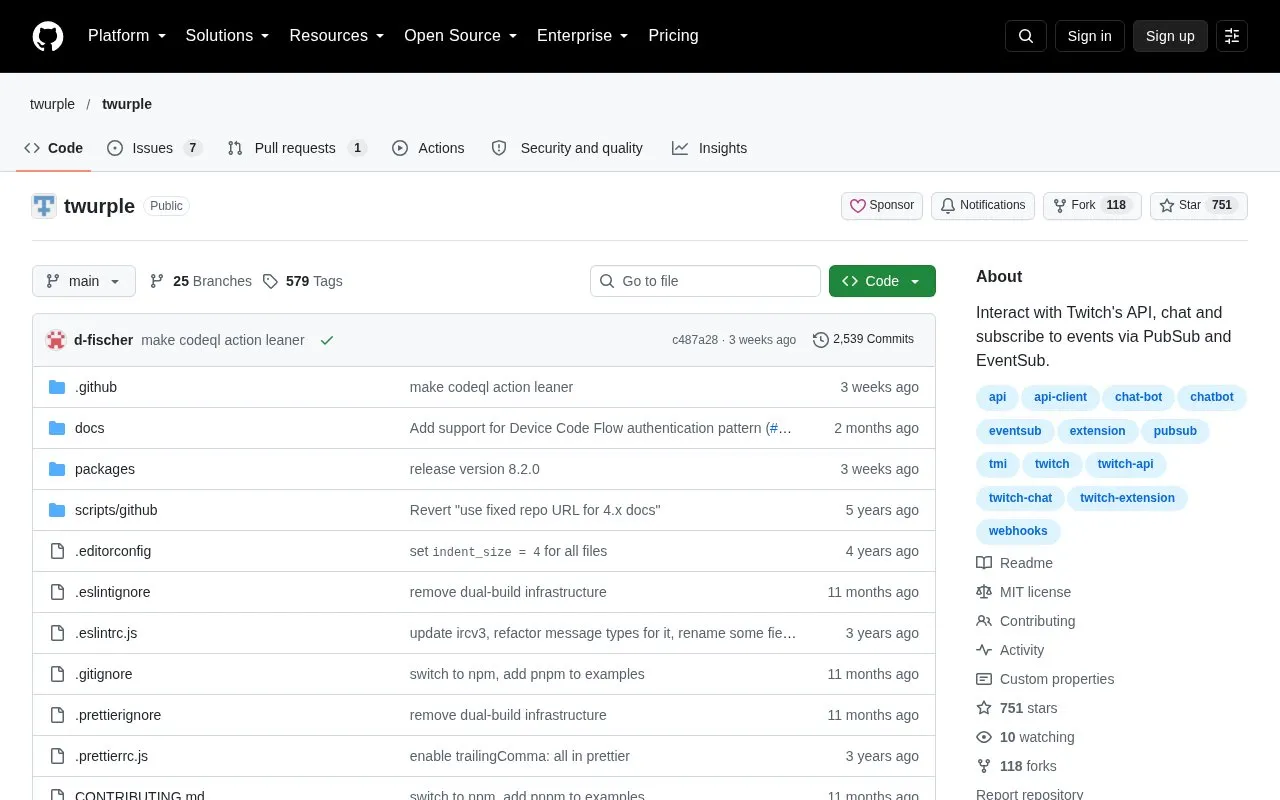This screenshot has height=800, width=1280.
Task: Select the twitch-api topic tag
Action: click(x=1125, y=464)
